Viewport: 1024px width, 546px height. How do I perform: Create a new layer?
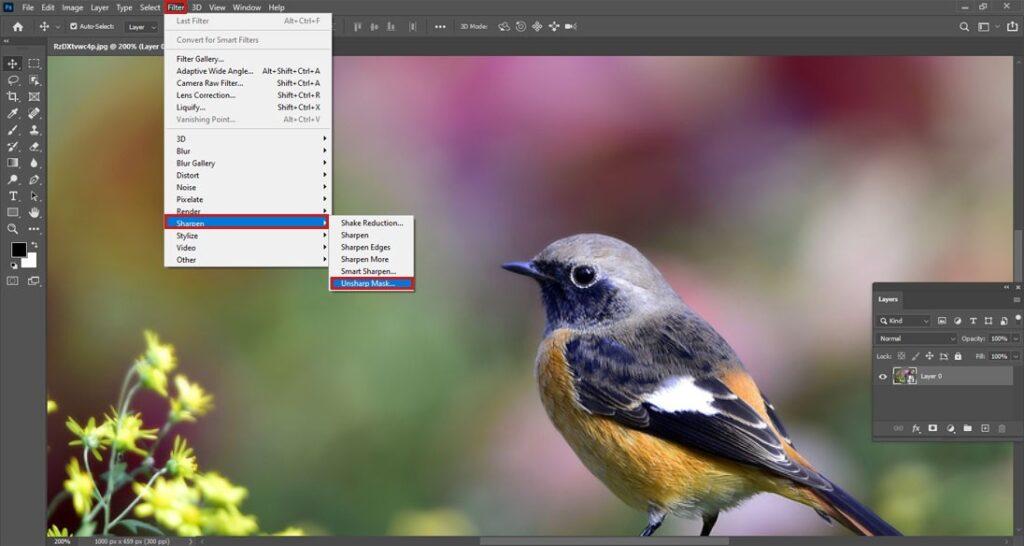(985, 428)
